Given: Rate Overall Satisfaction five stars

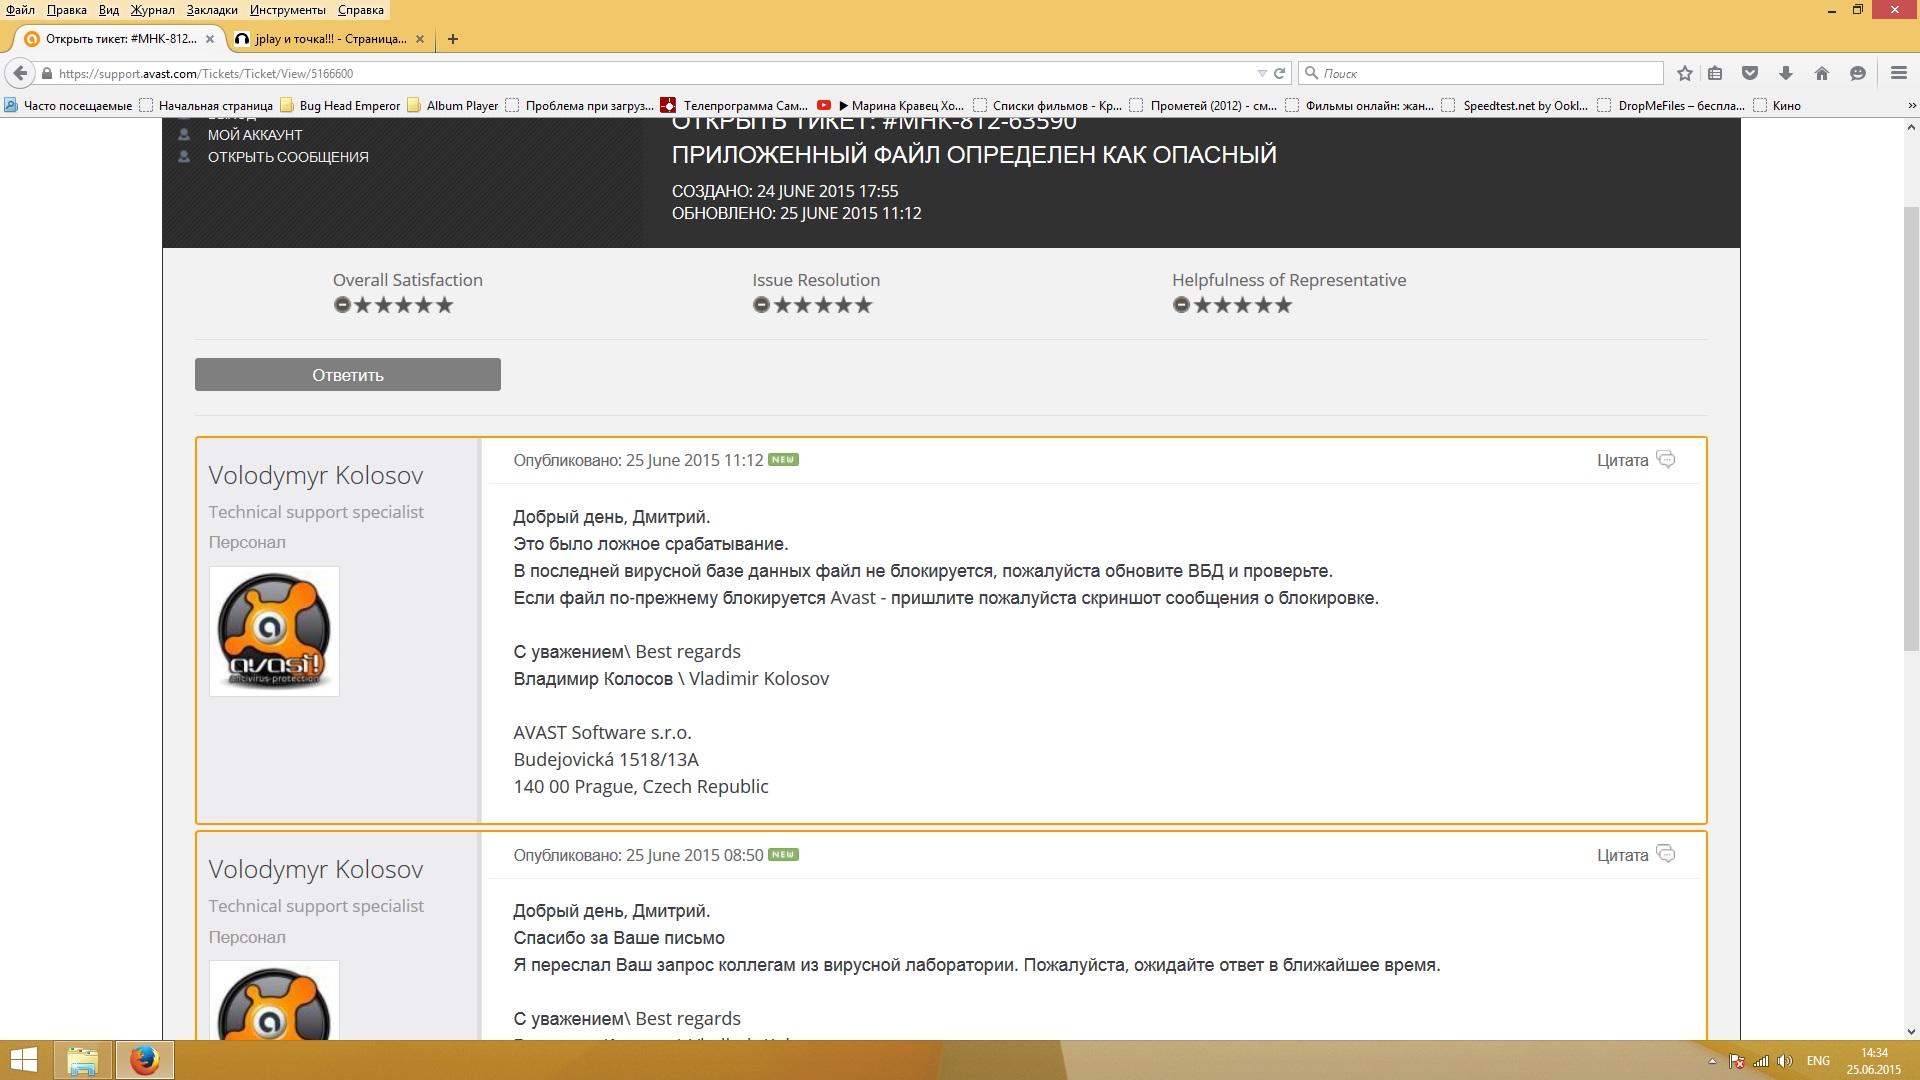Looking at the screenshot, I should coord(444,305).
